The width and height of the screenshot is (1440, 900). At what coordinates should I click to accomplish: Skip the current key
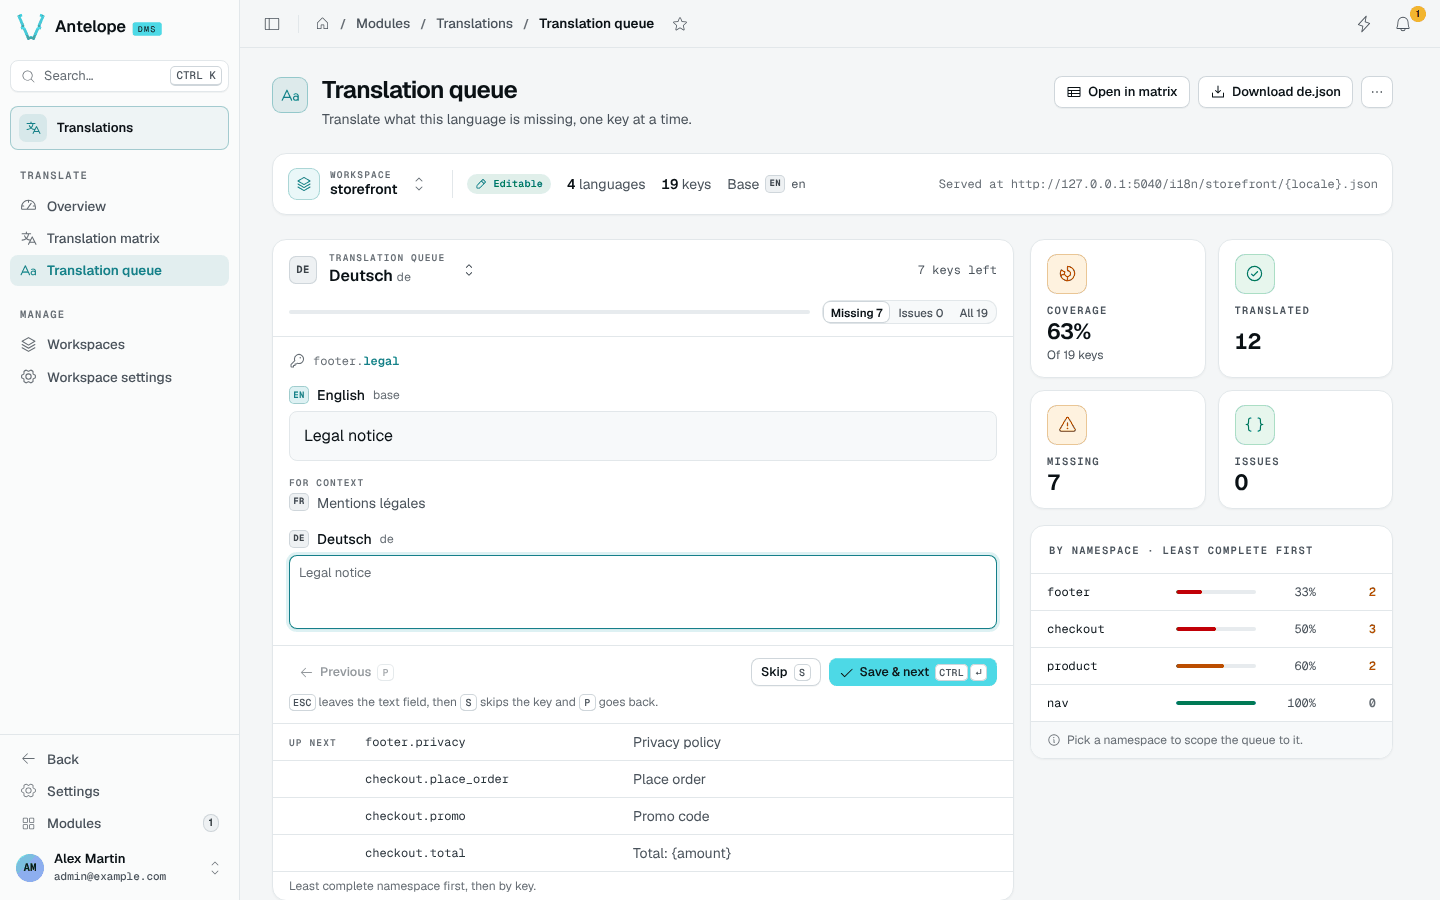(x=786, y=672)
